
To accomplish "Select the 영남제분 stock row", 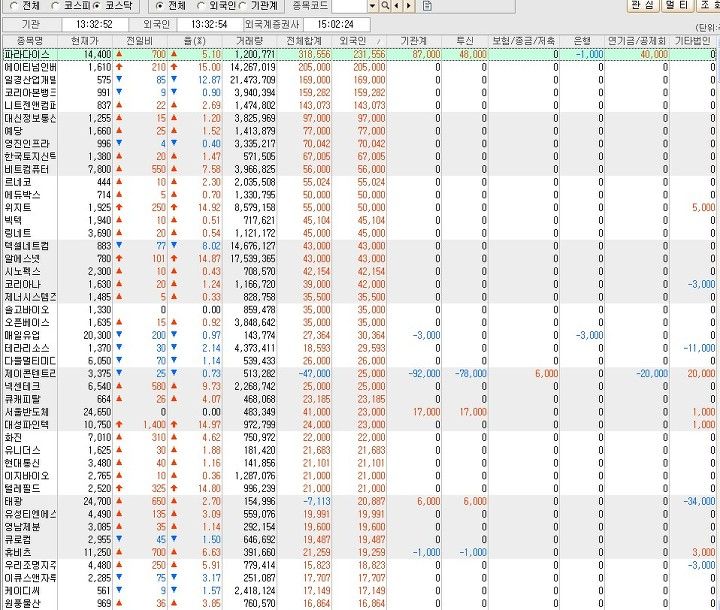I will click(360, 527).
